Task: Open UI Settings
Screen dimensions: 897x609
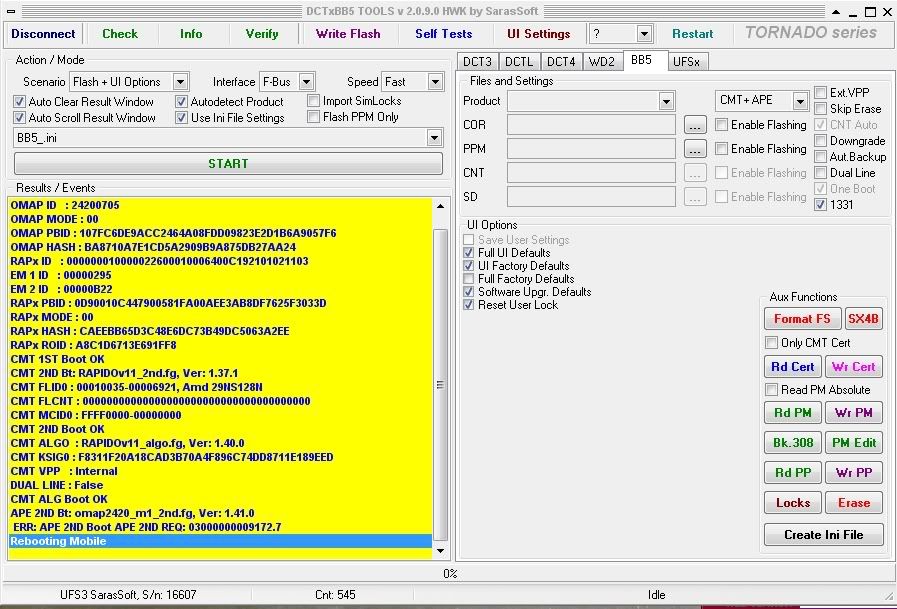Action: point(538,34)
